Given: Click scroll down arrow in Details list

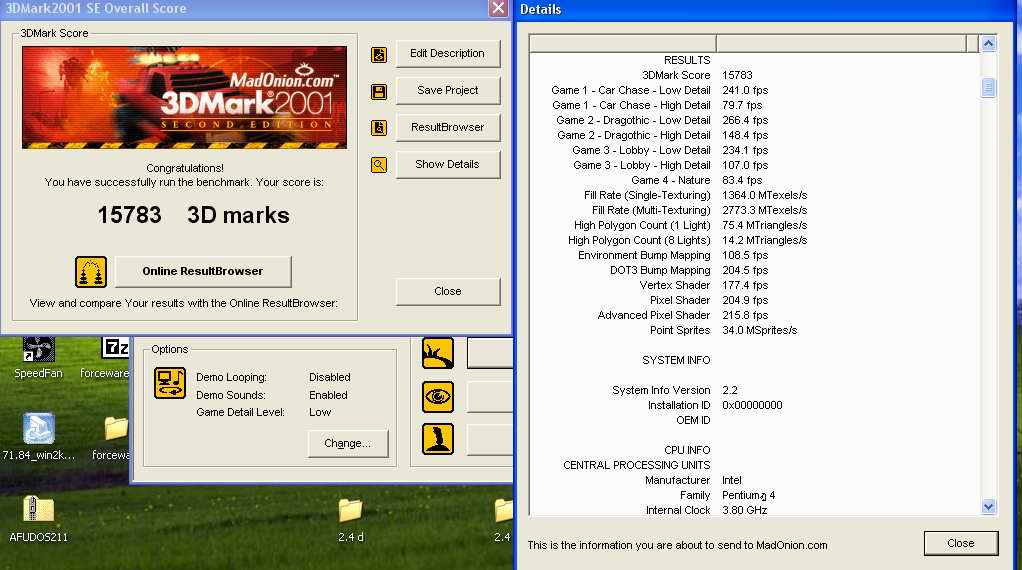Looking at the screenshot, I should (988, 506).
